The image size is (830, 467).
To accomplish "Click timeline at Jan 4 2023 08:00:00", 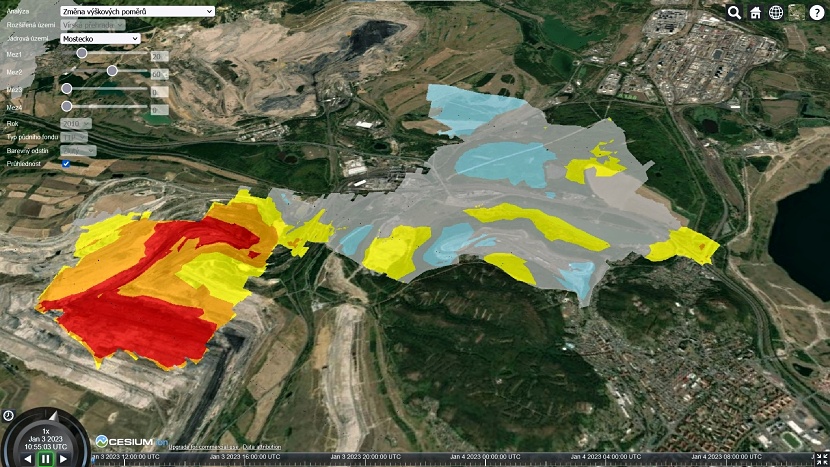I will (726, 459).
